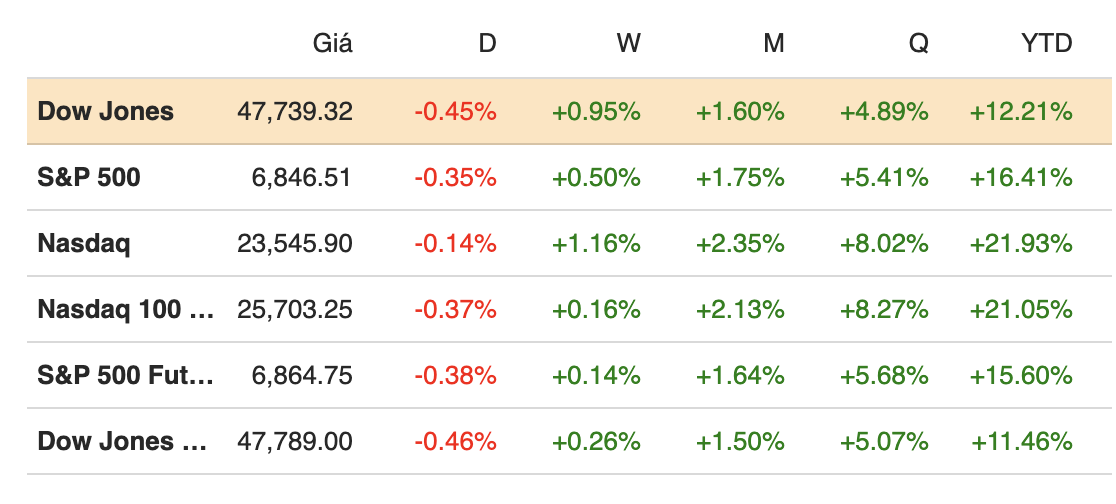The height and width of the screenshot is (504, 1116).
Task: Open the S&P 500 index link
Action: 89,177
